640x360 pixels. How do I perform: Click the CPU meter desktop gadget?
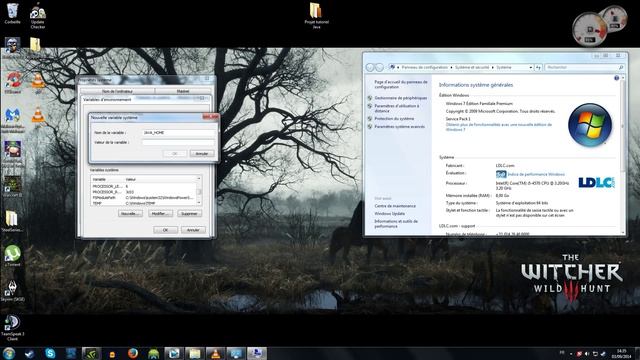pyautogui.click(x=589, y=29)
